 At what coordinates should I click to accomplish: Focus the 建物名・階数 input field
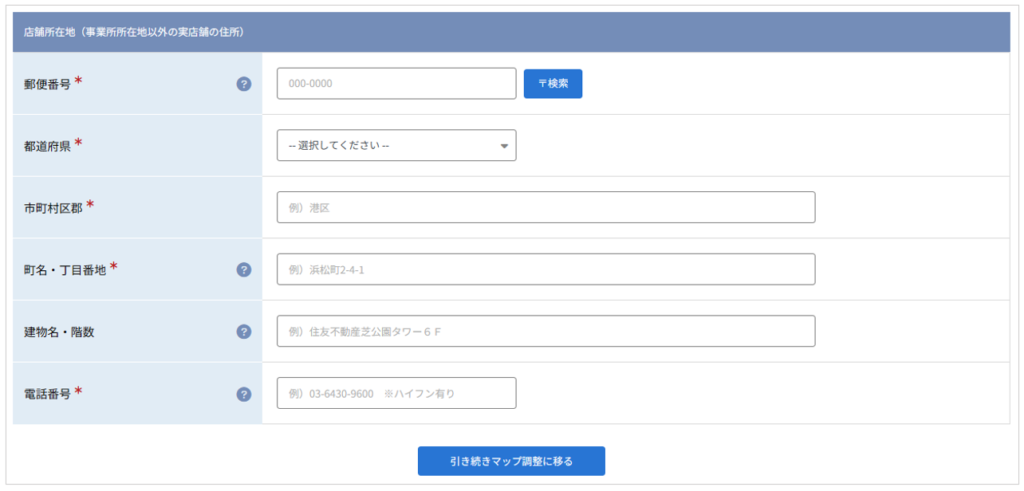pyautogui.click(x=546, y=331)
